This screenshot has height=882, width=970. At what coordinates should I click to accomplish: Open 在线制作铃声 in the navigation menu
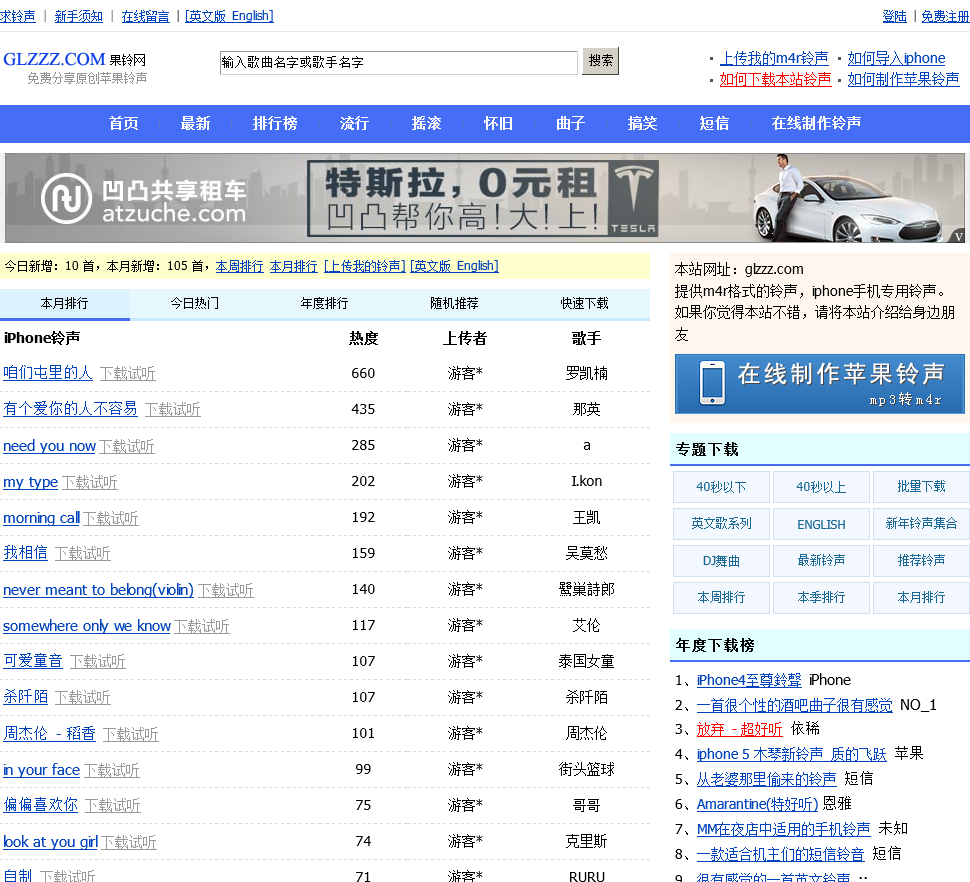coord(816,123)
